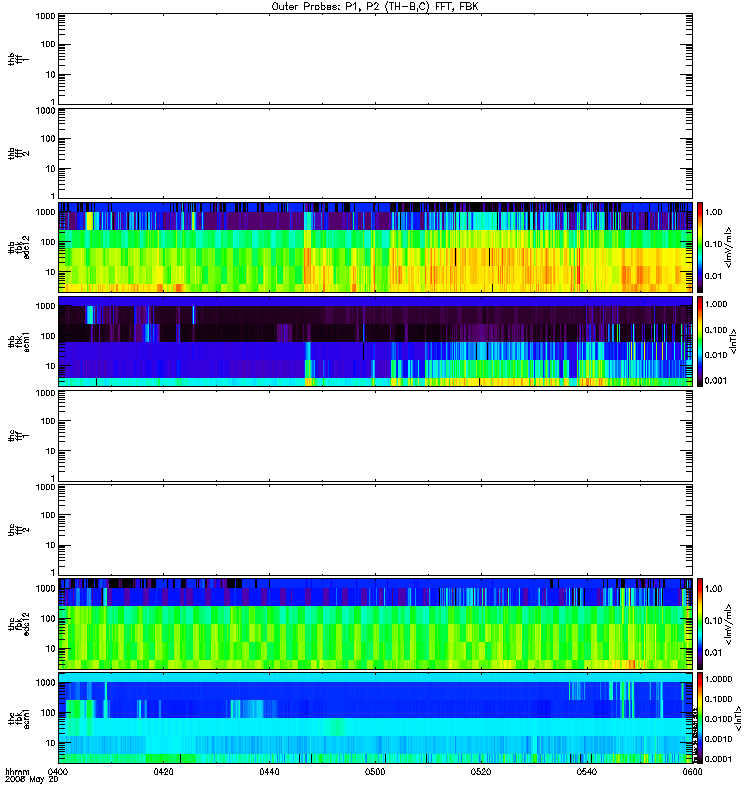Viewport: 750px width, 800px height.
Task: Click the '100' tick label of thc fff 2 panel
Action: [x=48, y=515]
